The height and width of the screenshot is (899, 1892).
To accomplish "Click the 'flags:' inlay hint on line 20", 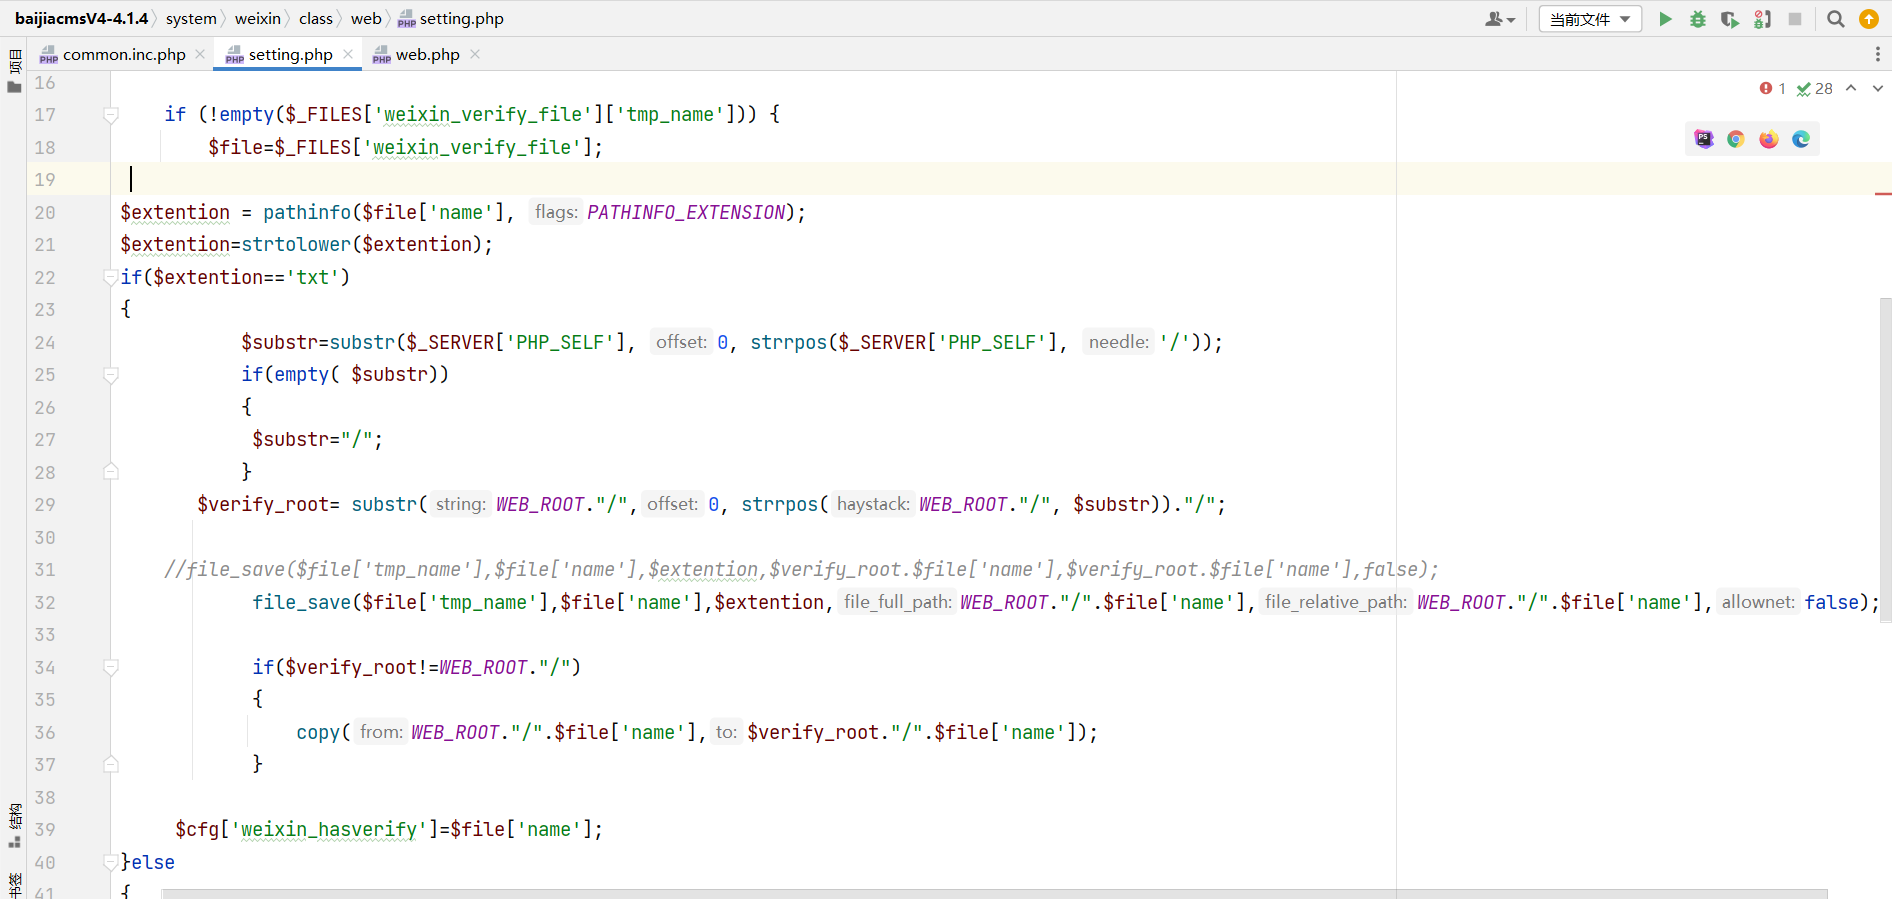I will tap(556, 213).
